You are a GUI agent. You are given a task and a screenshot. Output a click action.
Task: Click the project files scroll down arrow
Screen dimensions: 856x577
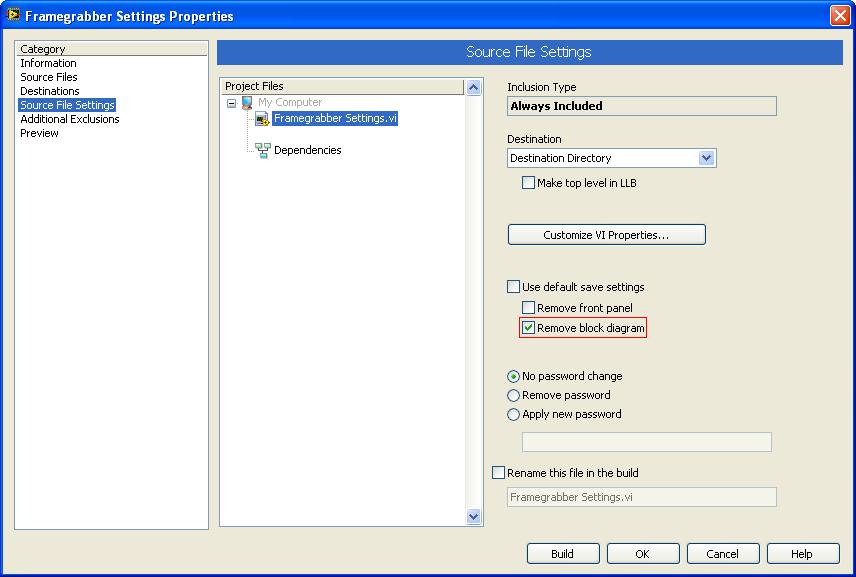[x=474, y=516]
